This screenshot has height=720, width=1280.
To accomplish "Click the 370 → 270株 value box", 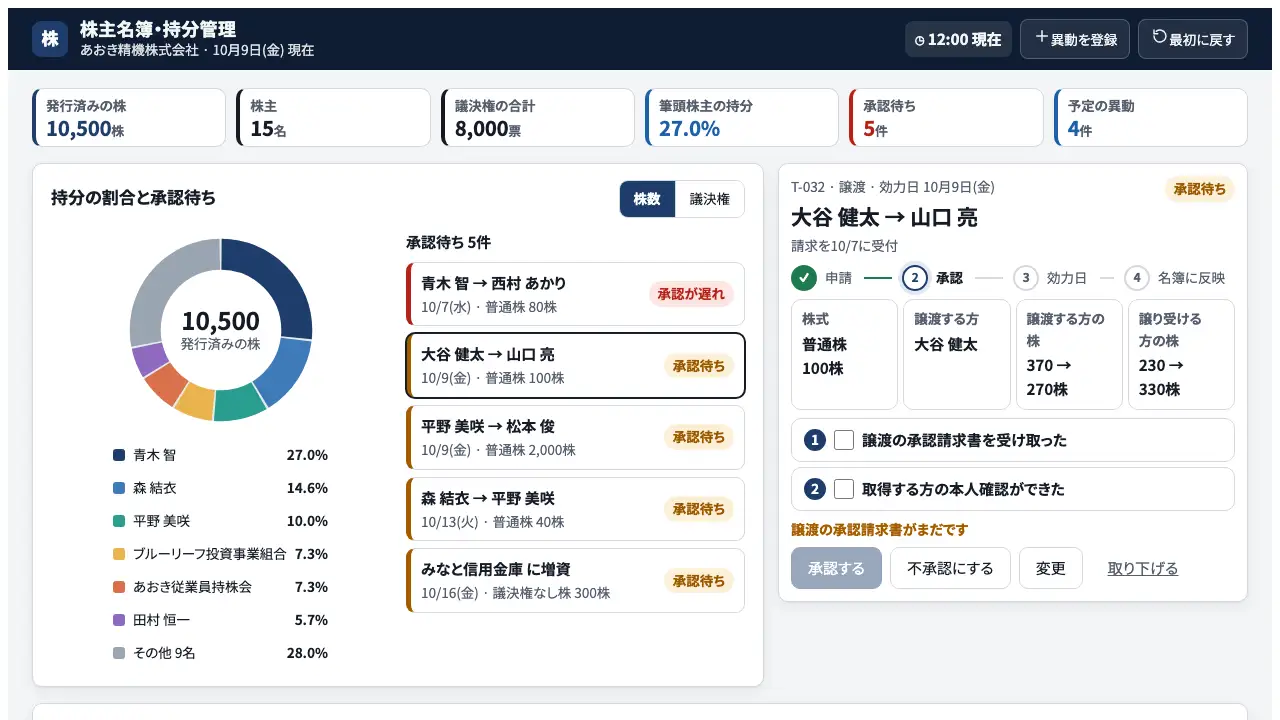I will (x=1069, y=355).
